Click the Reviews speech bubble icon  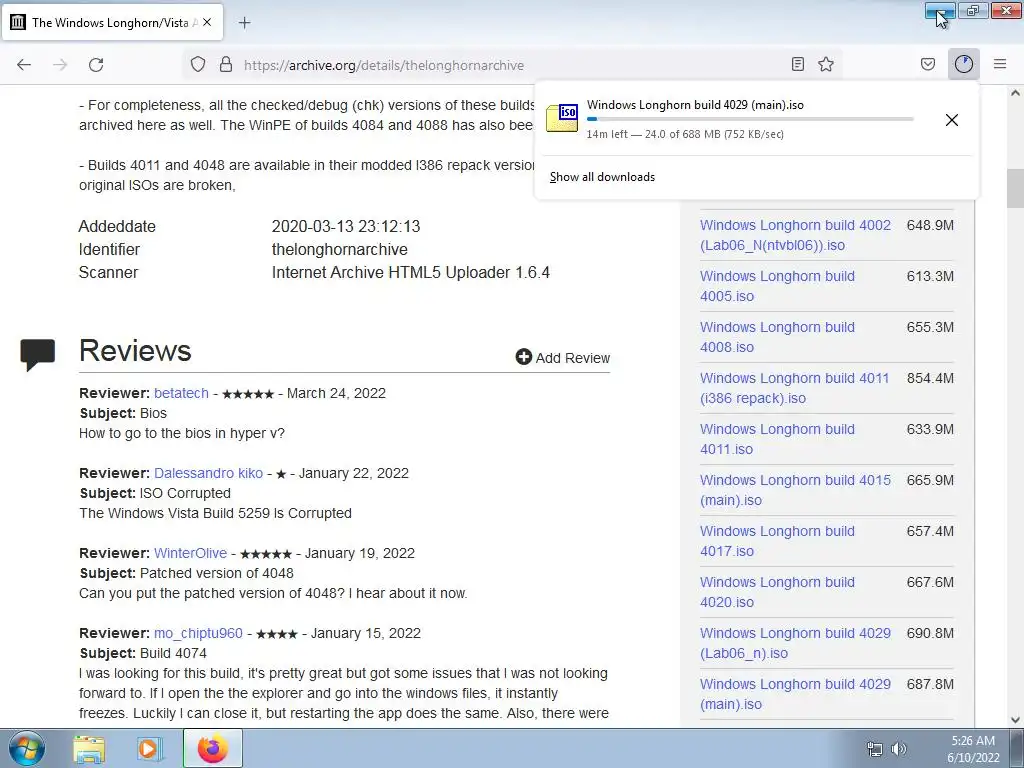click(x=37, y=355)
